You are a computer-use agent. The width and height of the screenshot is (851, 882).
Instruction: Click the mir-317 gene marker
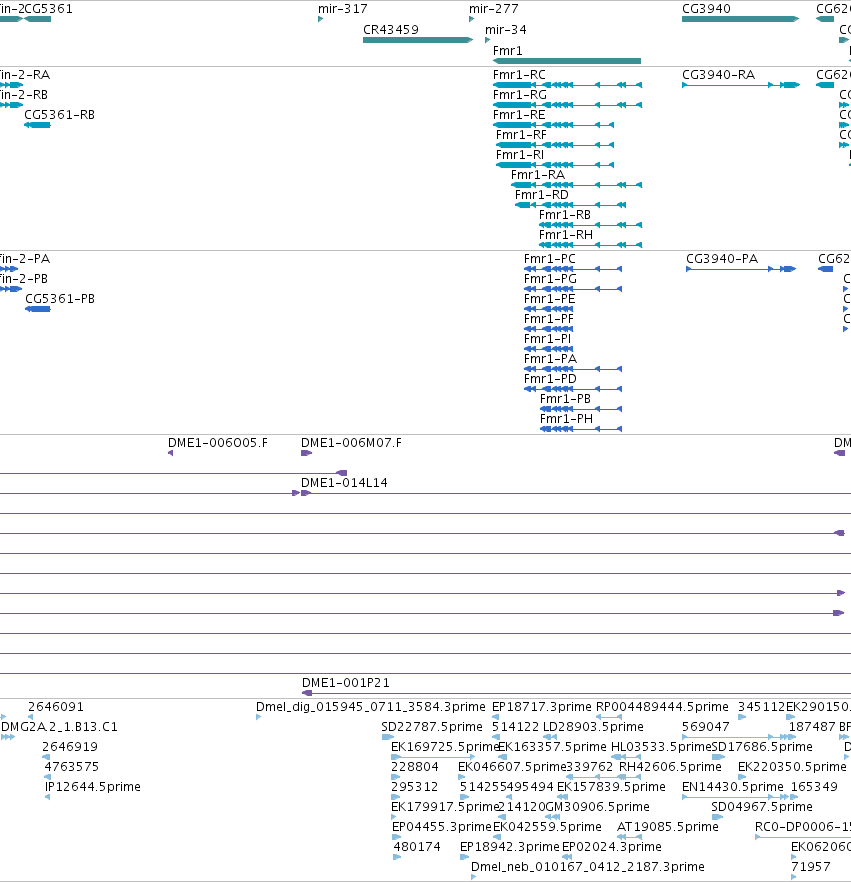click(x=321, y=19)
